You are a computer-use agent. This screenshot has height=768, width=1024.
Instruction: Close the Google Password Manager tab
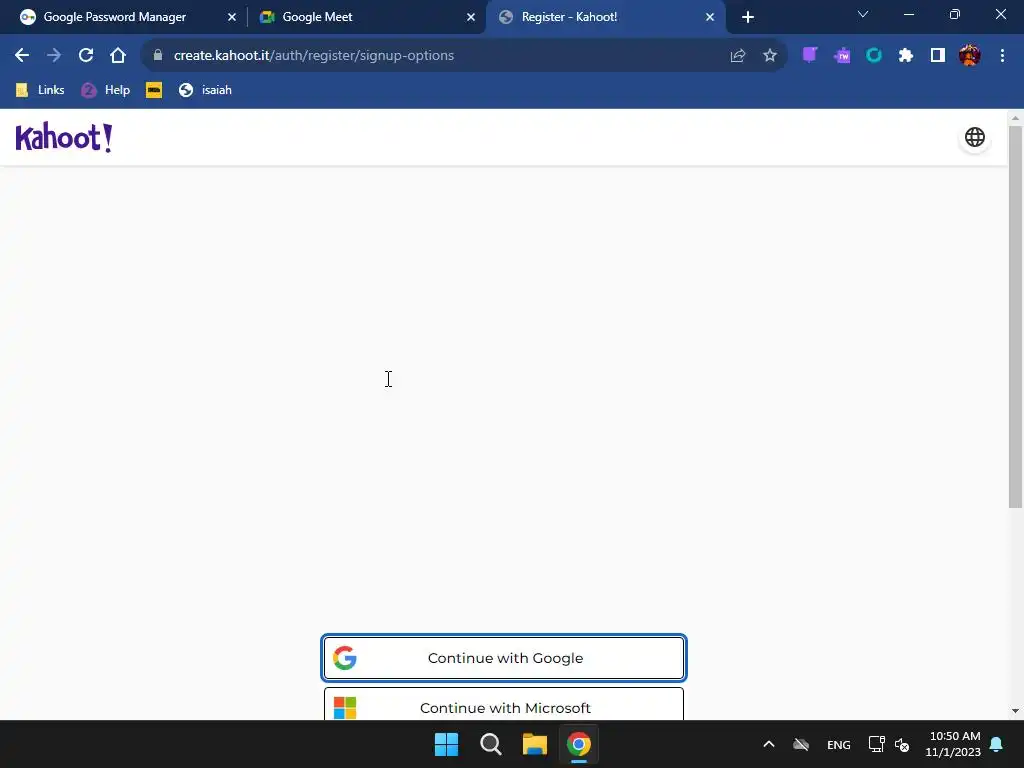pos(232,17)
